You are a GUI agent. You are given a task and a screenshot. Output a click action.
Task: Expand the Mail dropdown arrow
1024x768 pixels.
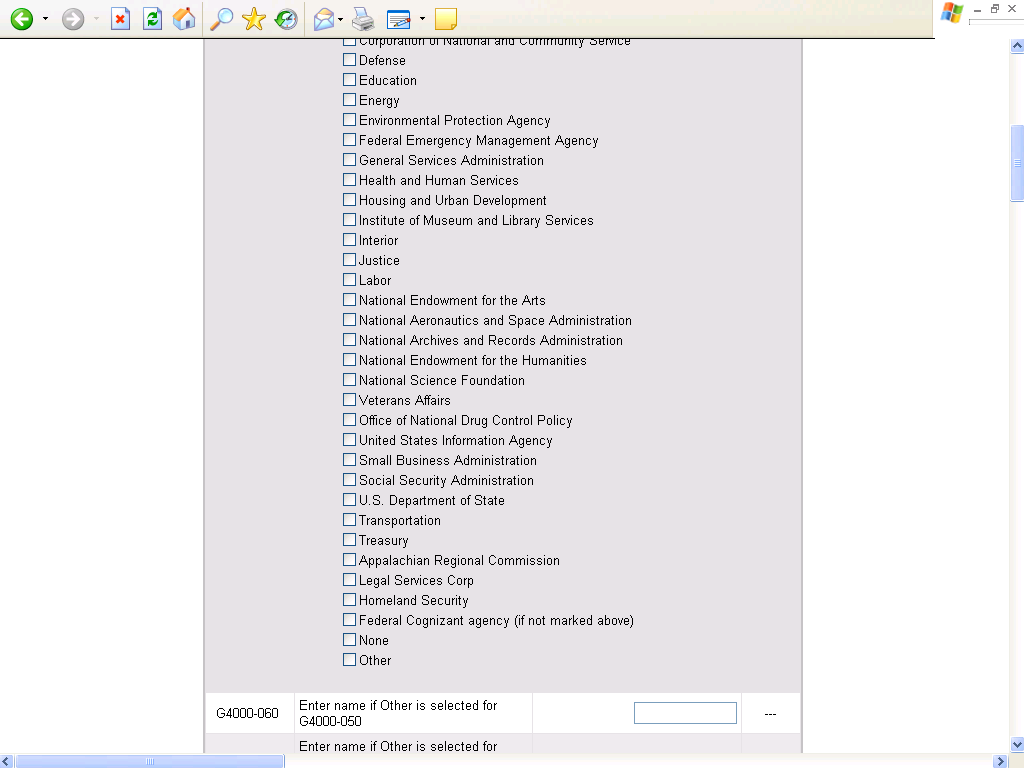point(340,19)
